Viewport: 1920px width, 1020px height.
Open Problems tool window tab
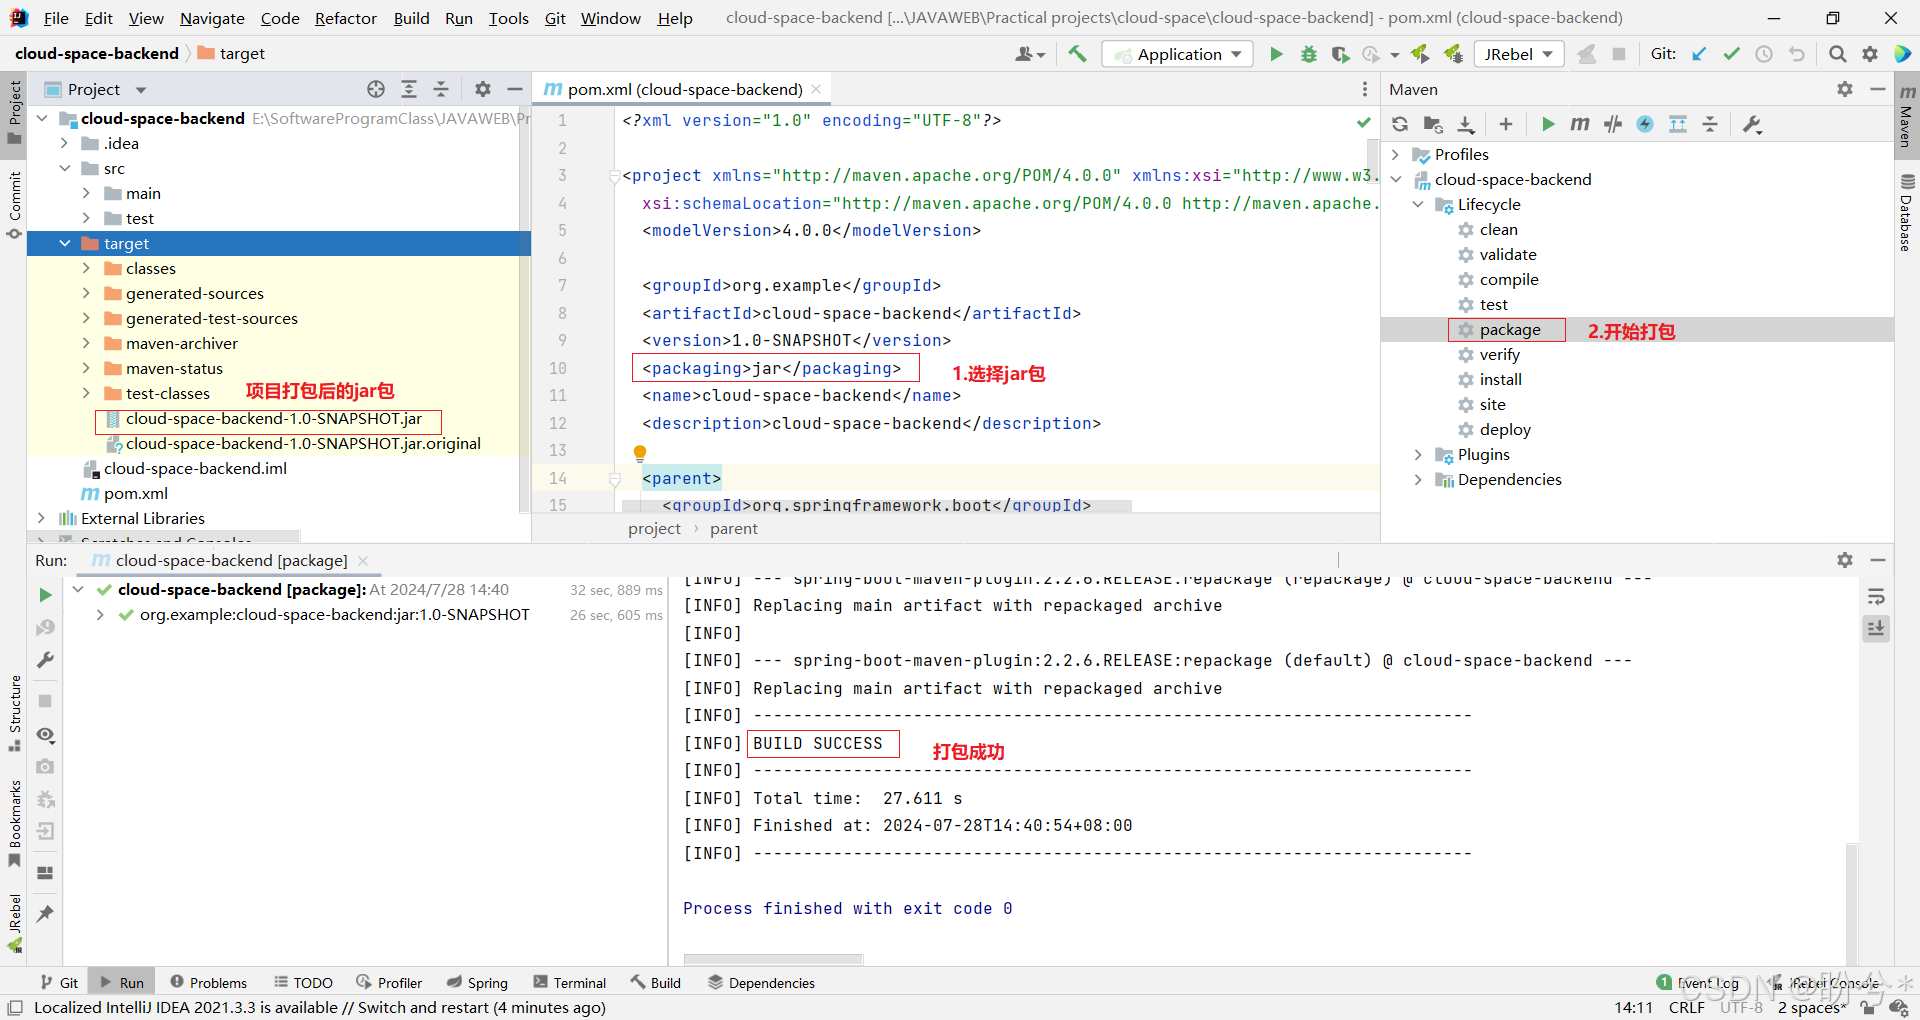click(x=208, y=983)
